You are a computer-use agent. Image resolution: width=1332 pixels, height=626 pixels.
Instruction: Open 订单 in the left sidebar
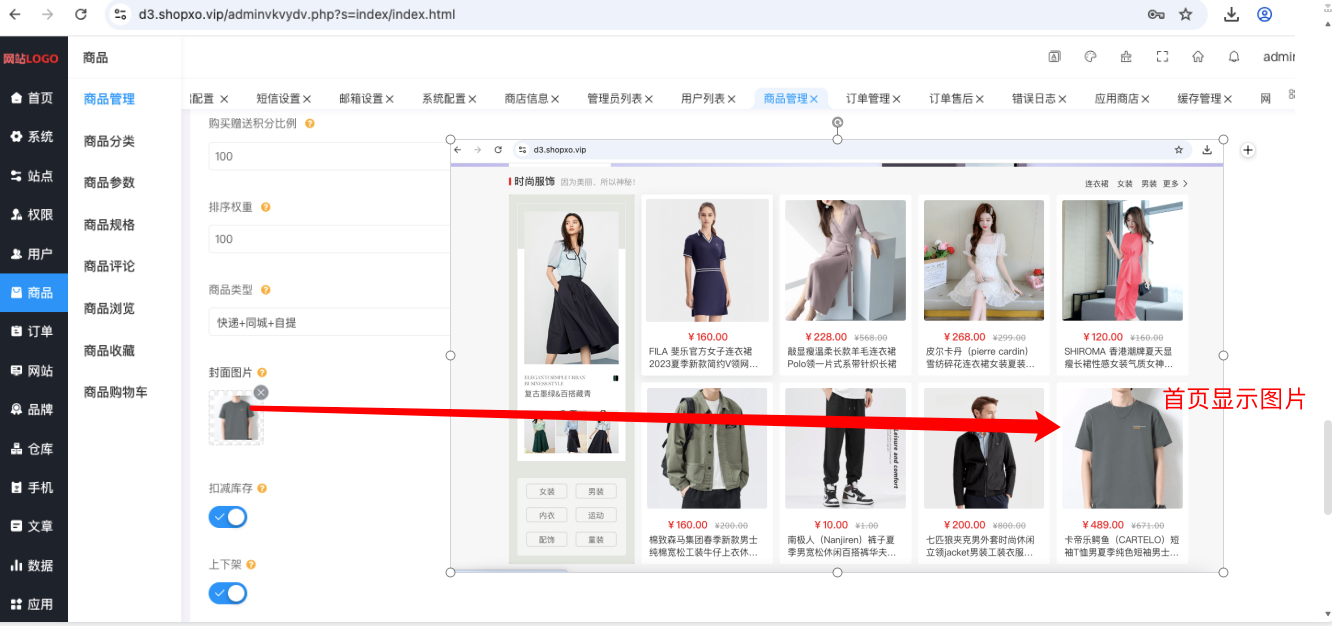tap(34, 331)
